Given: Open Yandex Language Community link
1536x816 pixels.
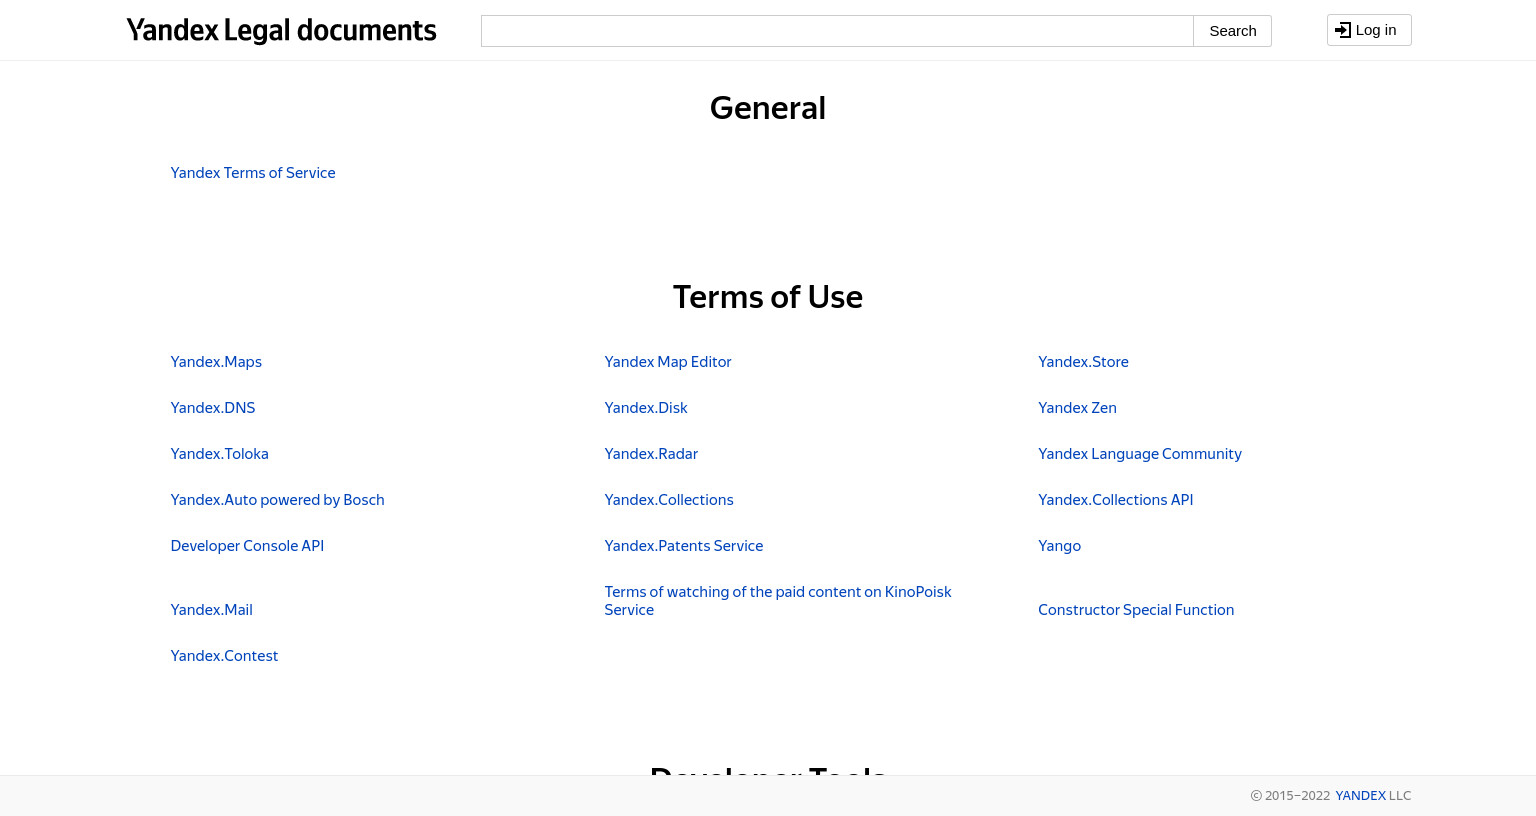Looking at the screenshot, I should tap(1140, 454).
